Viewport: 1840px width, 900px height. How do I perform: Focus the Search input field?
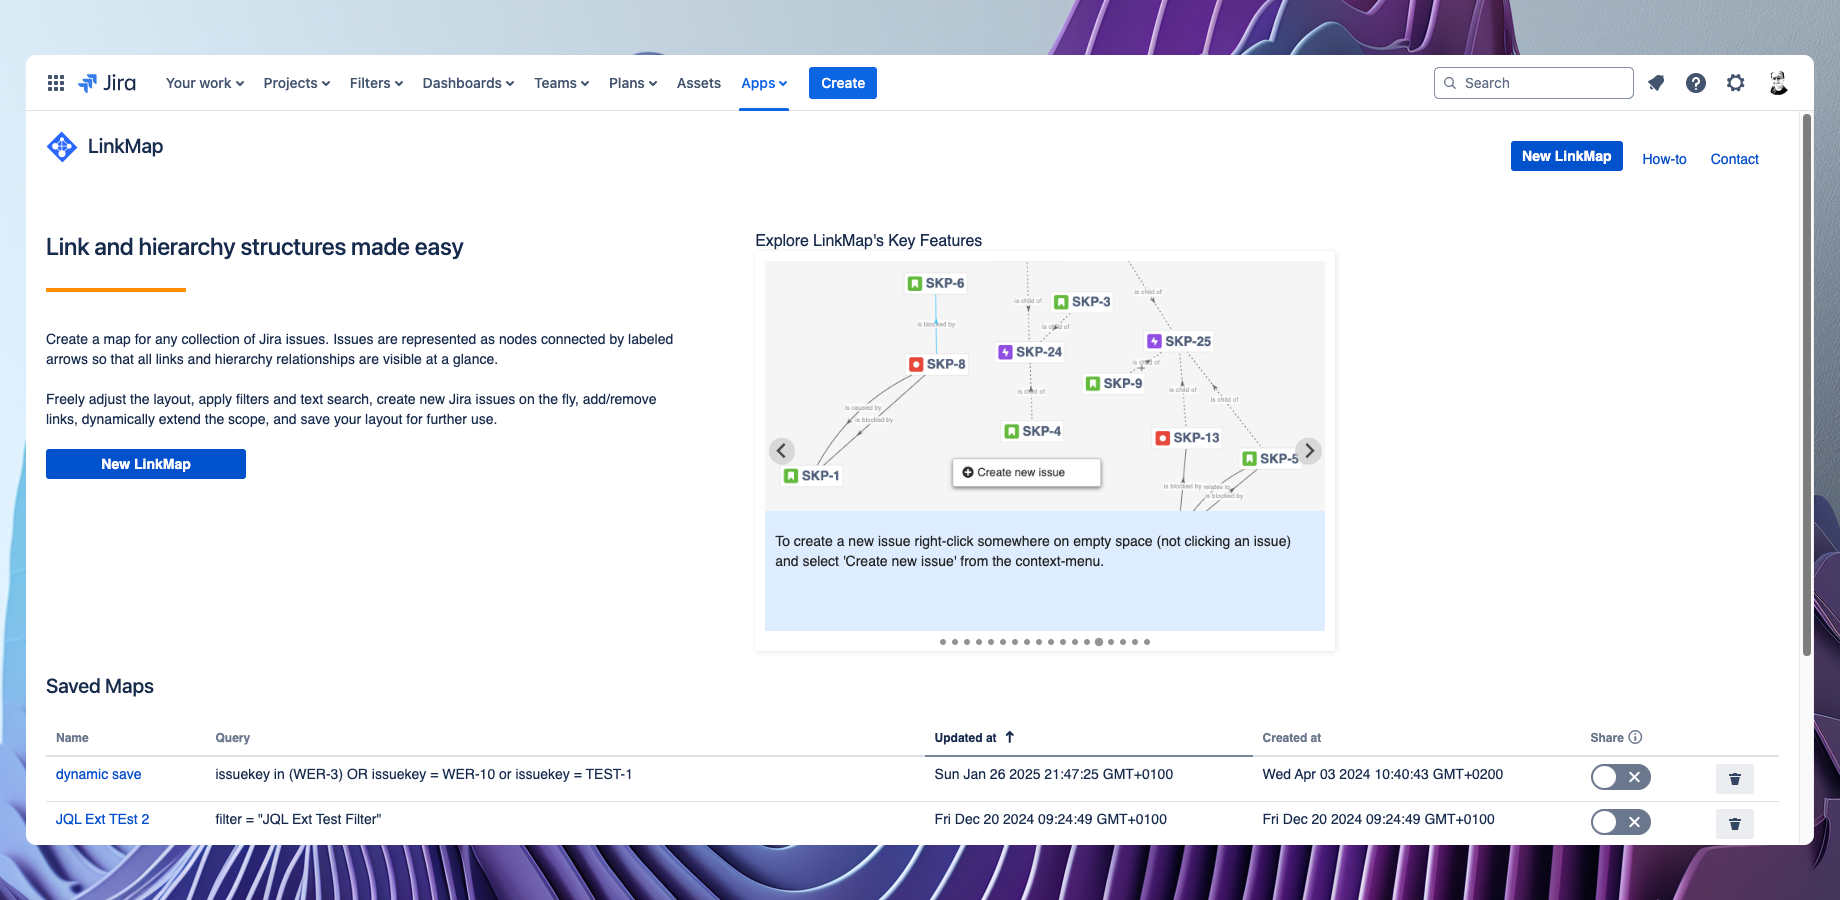tap(1534, 83)
